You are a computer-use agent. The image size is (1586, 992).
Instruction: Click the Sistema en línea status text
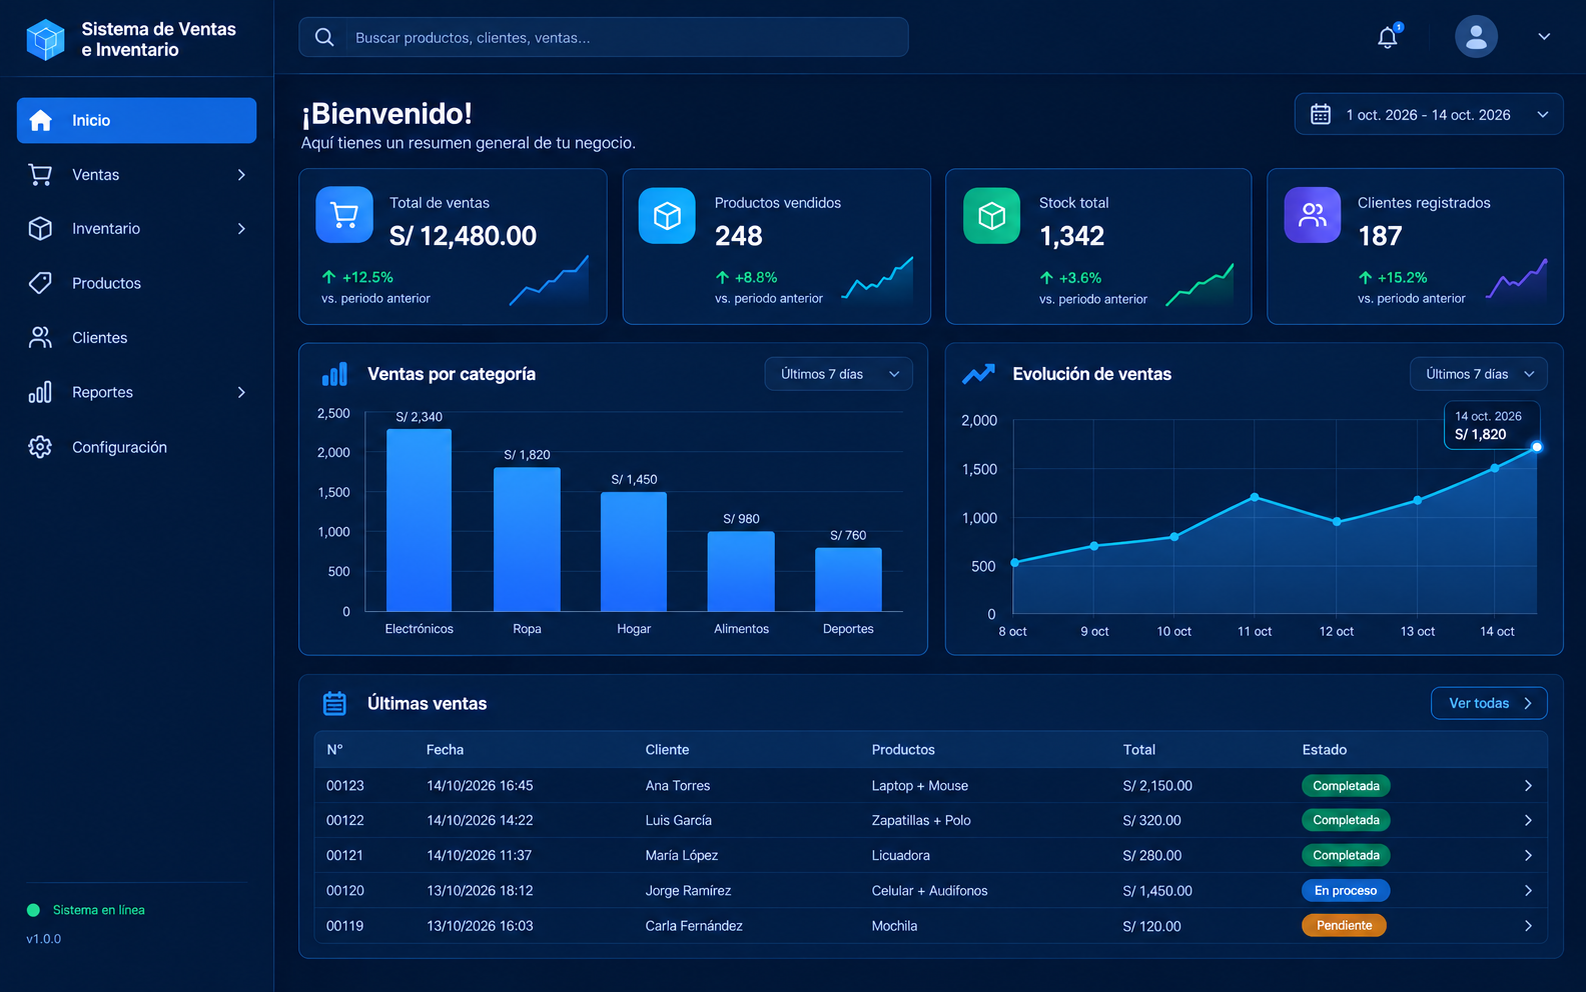[99, 910]
